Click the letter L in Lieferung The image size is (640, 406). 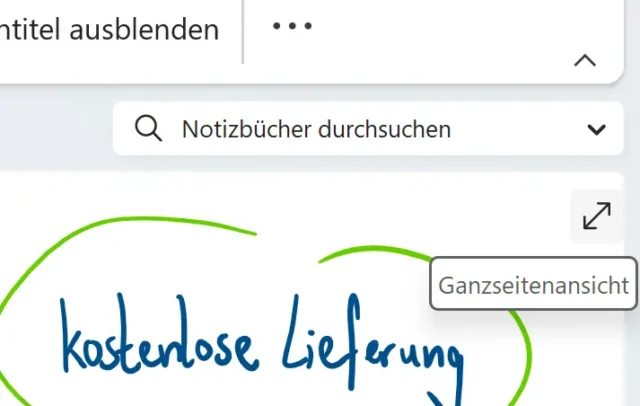click(x=295, y=333)
